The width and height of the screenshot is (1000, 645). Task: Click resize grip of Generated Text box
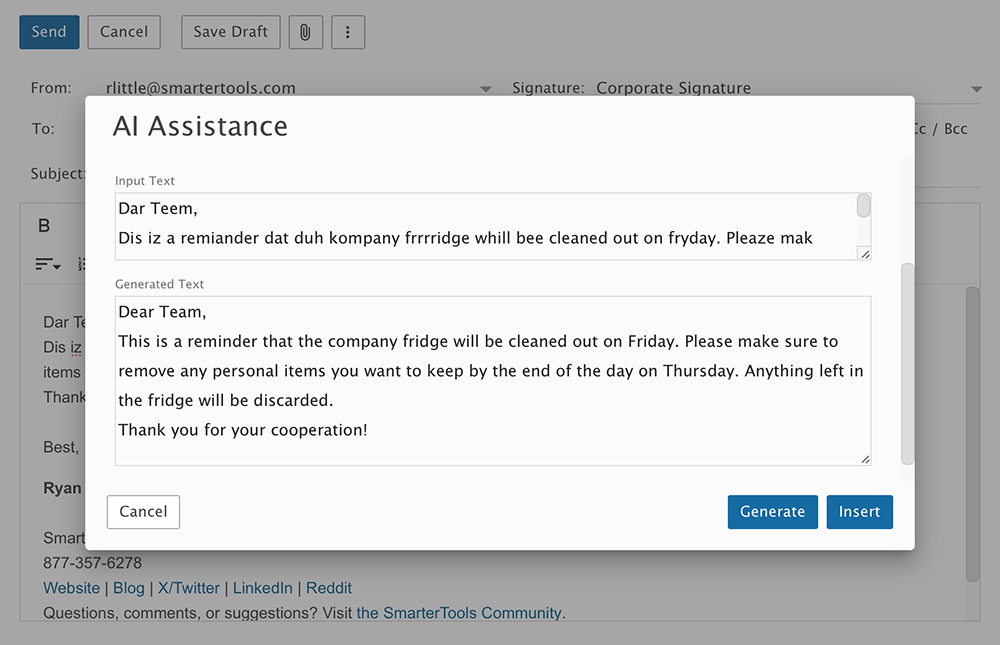tap(865, 459)
